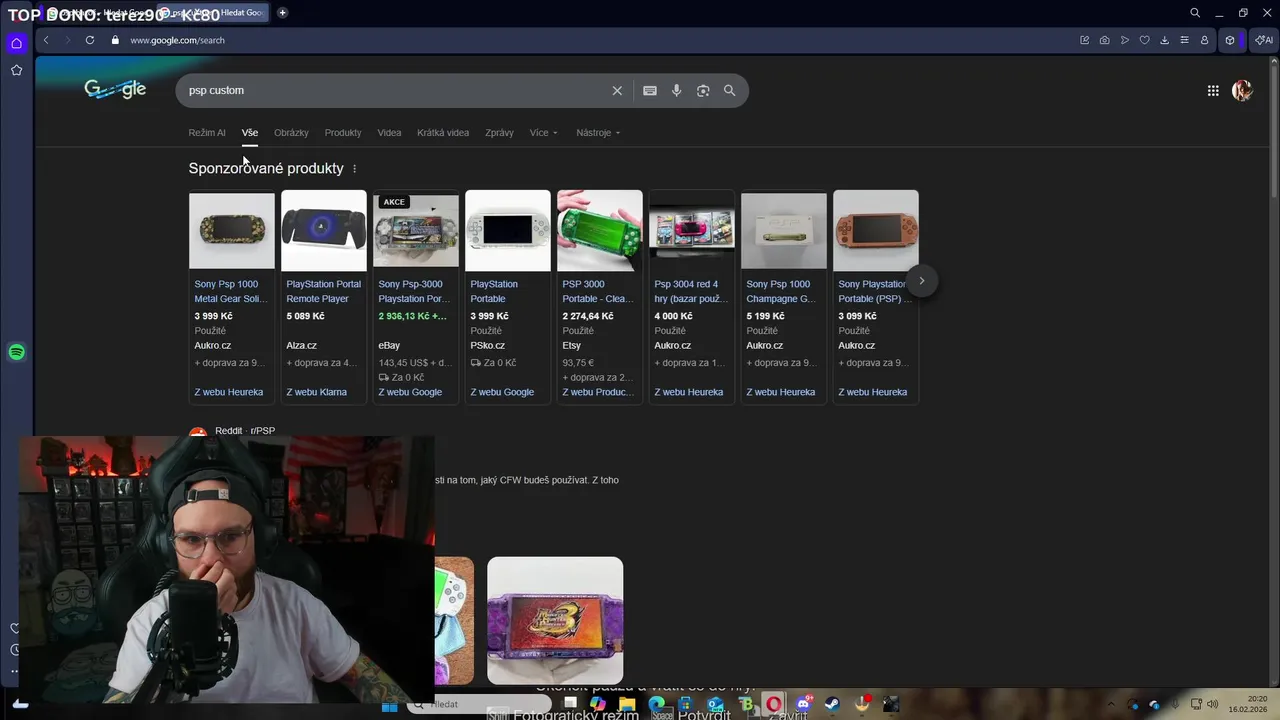Start voice search with microphone icon

(x=677, y=90)
